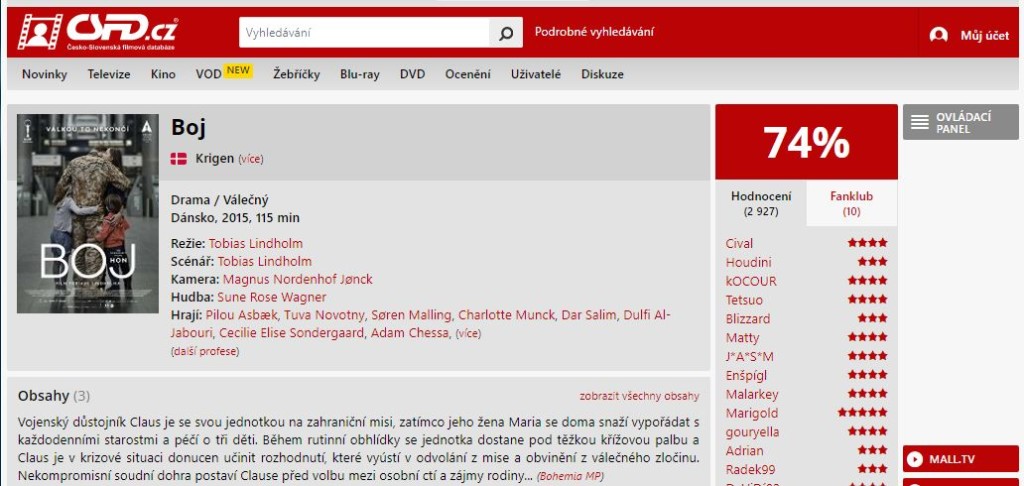Open DVD section
The height and width of the screenshot is (486, 1024).
pos(412,74)
